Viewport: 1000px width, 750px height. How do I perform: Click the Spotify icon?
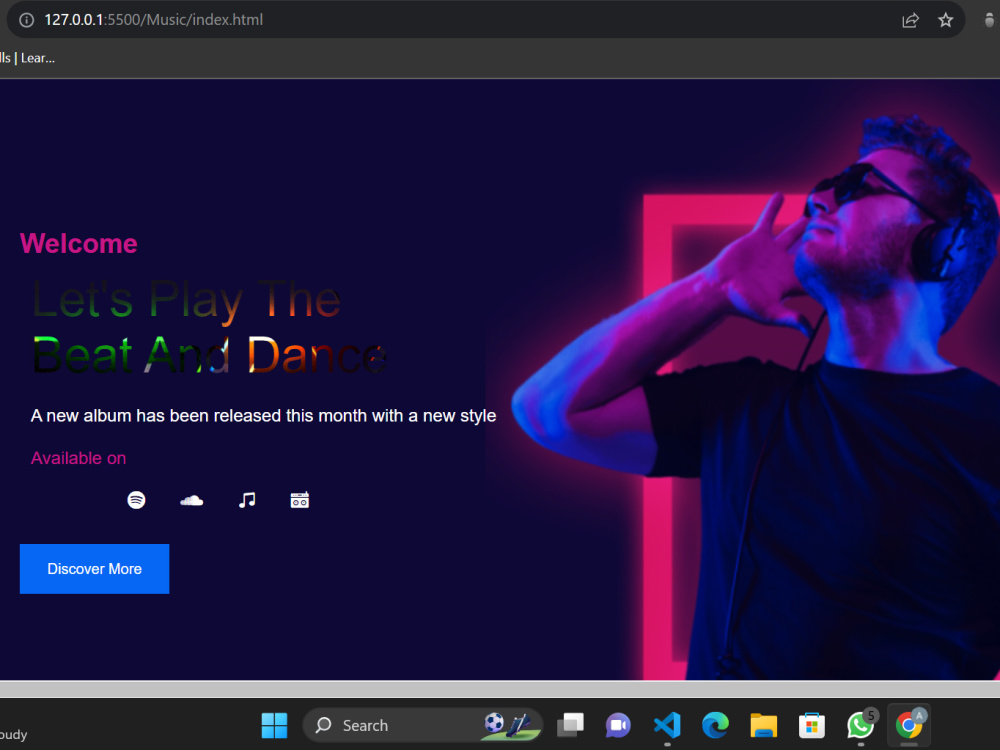click(x=136, y=500)
